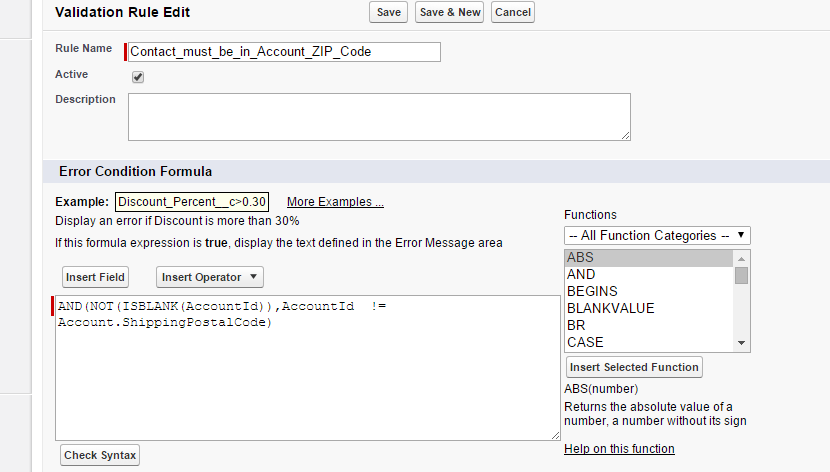830x472 pixels.
Task: Click Insert Selected Function button
Action: 634,367
